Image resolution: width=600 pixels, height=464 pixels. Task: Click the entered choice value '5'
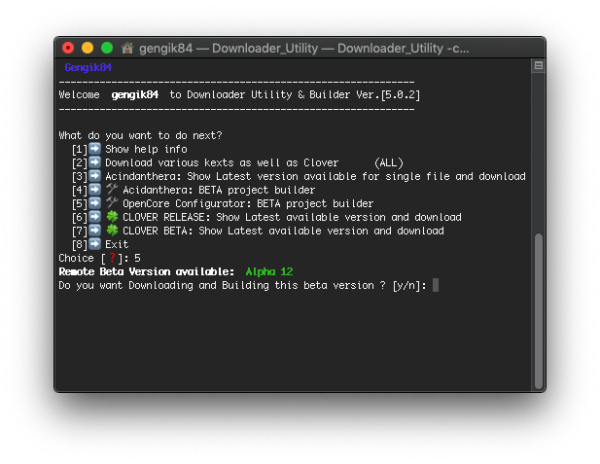(137, 258)
